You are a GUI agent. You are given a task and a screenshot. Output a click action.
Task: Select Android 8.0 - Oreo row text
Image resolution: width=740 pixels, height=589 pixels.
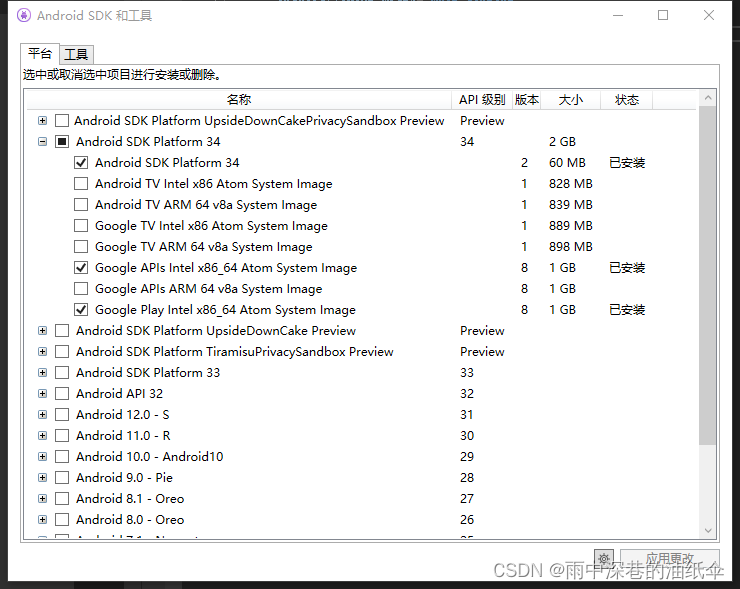click(x=130, y=520)
